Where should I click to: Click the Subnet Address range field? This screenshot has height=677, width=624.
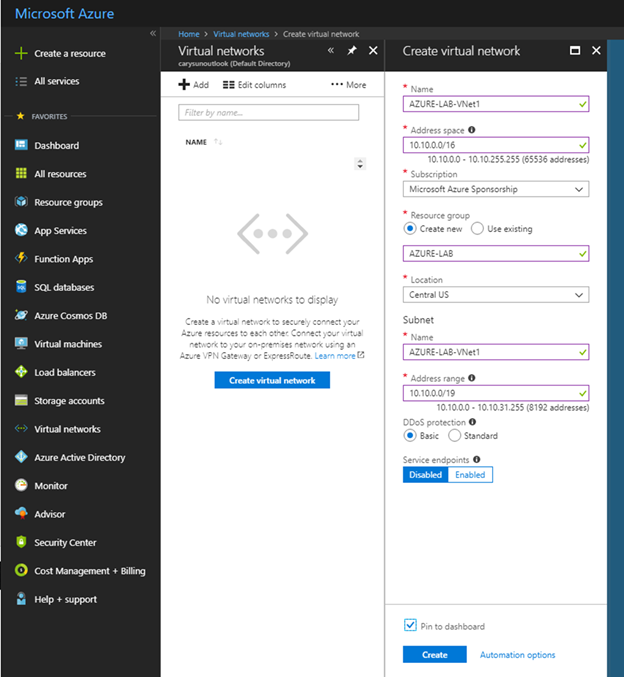point(496,393)
